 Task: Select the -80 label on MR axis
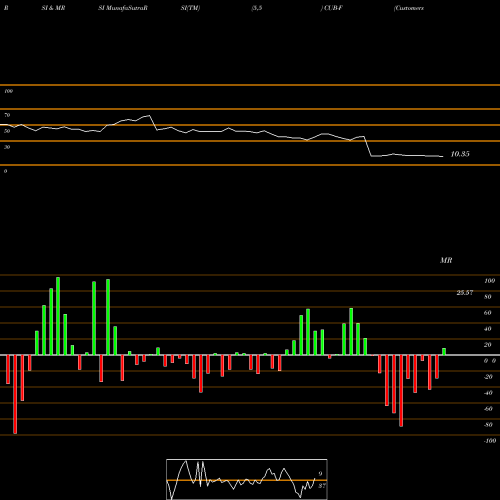click(x=488, y=425)
